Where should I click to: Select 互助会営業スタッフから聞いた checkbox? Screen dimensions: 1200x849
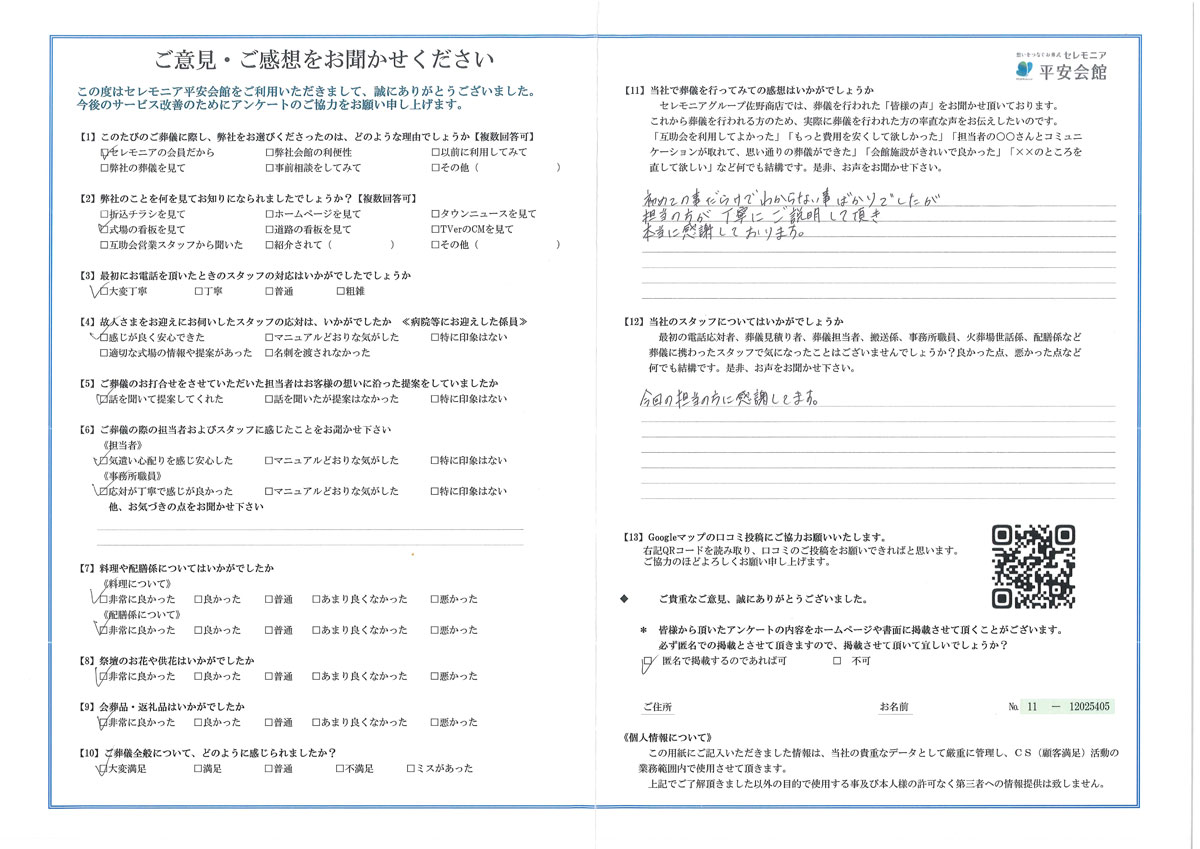(104, 244)
